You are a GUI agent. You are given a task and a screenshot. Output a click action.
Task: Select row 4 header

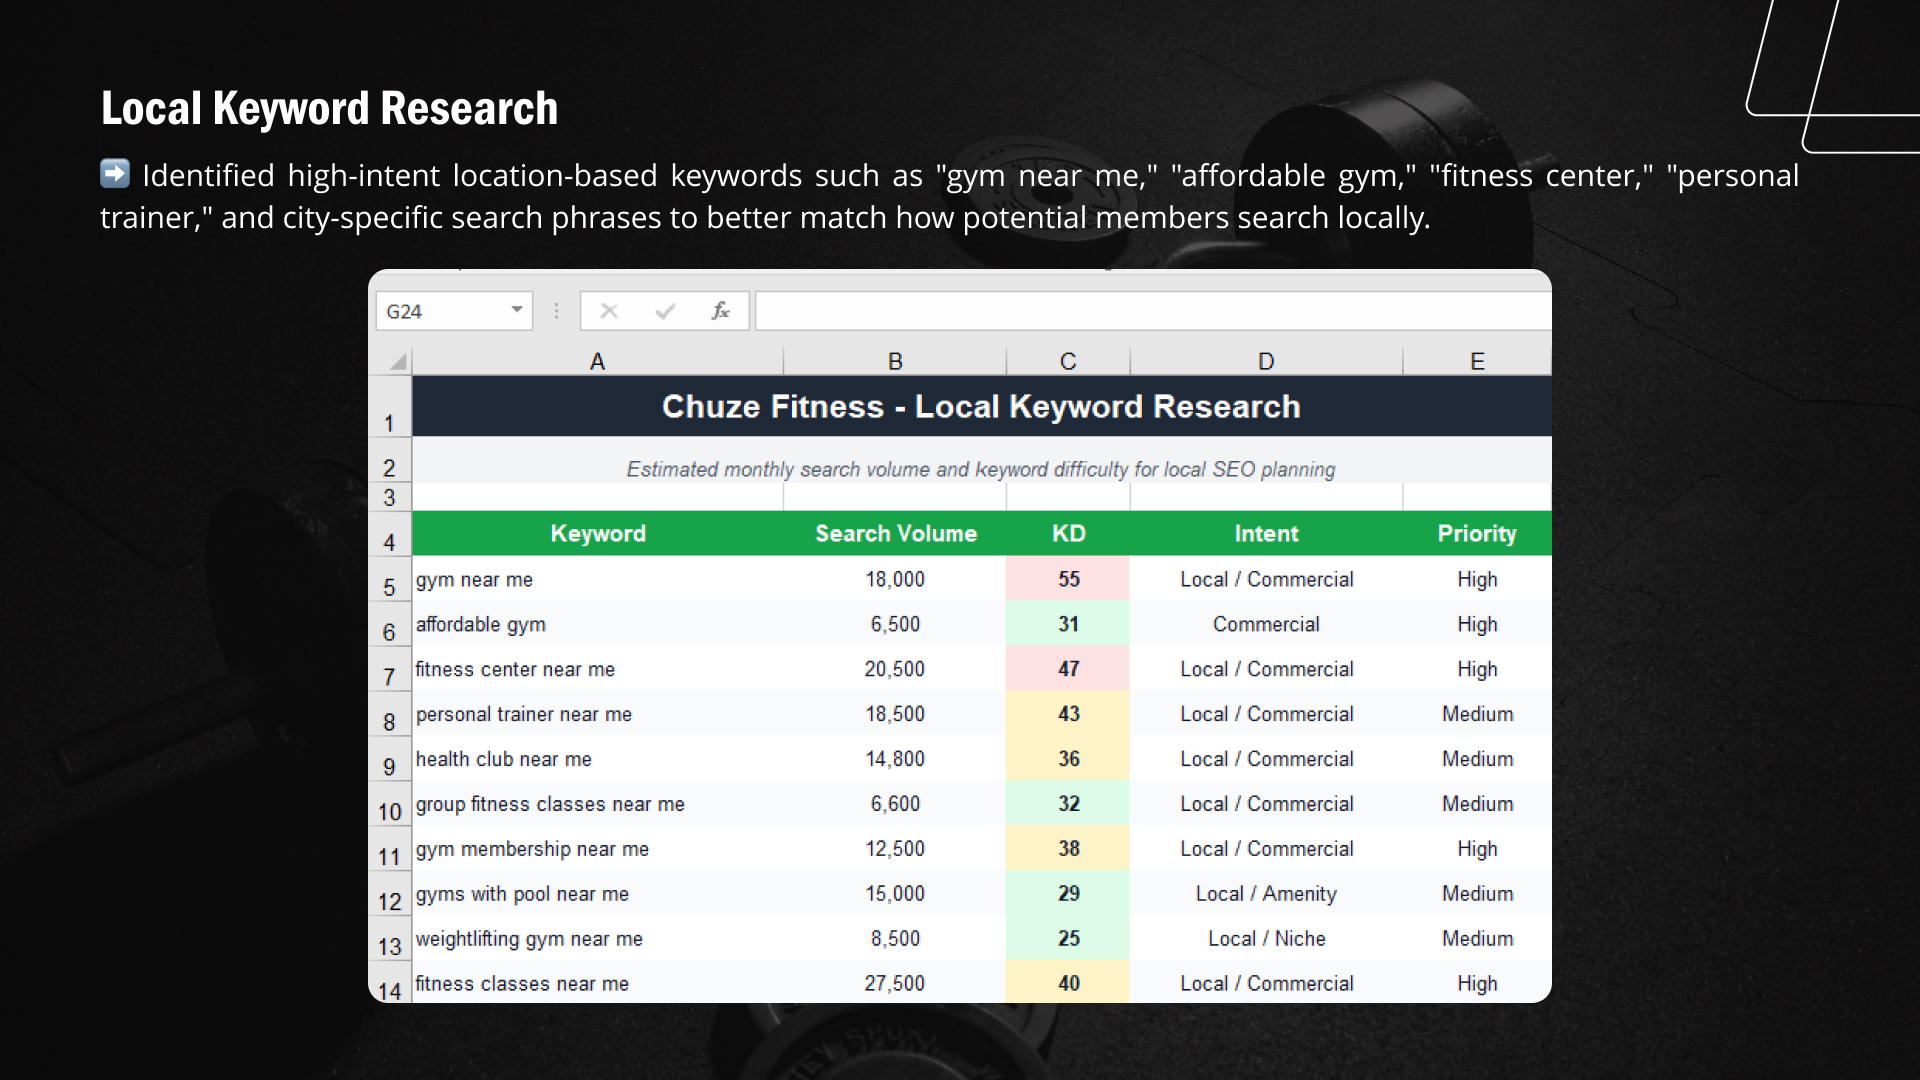point(390,533)
